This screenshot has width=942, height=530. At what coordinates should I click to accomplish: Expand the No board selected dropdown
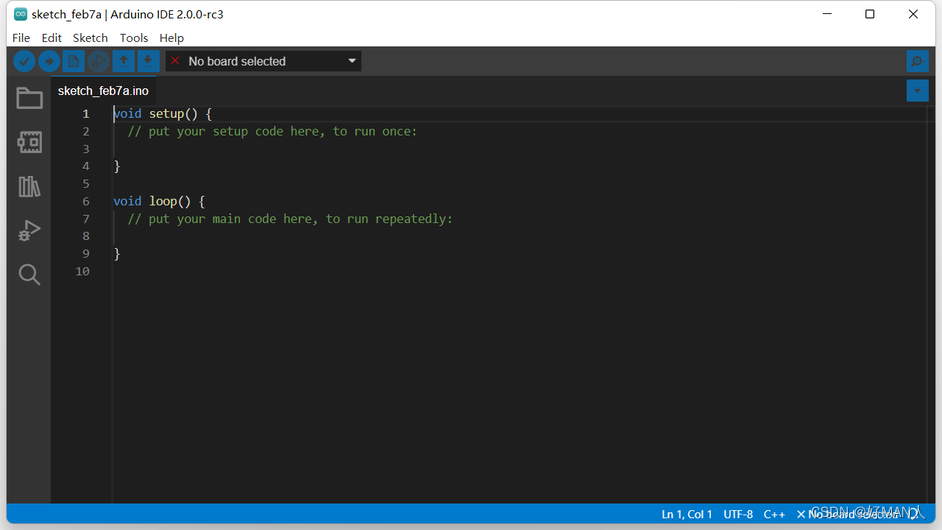[263, 61]
